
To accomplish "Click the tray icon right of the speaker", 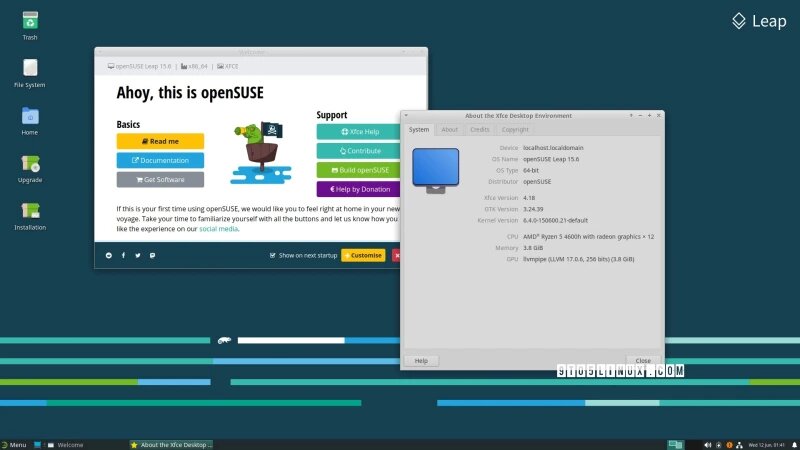I will [x=718, y=445].
